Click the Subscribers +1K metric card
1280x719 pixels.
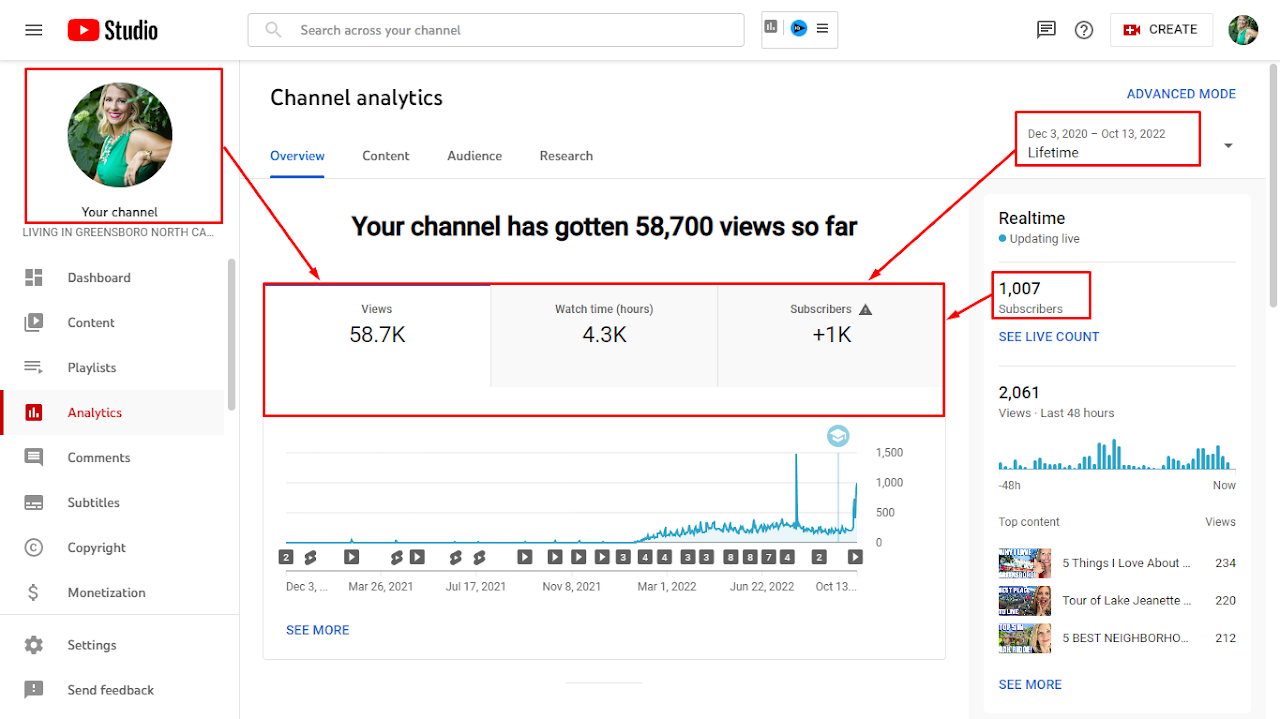[831, 335]
